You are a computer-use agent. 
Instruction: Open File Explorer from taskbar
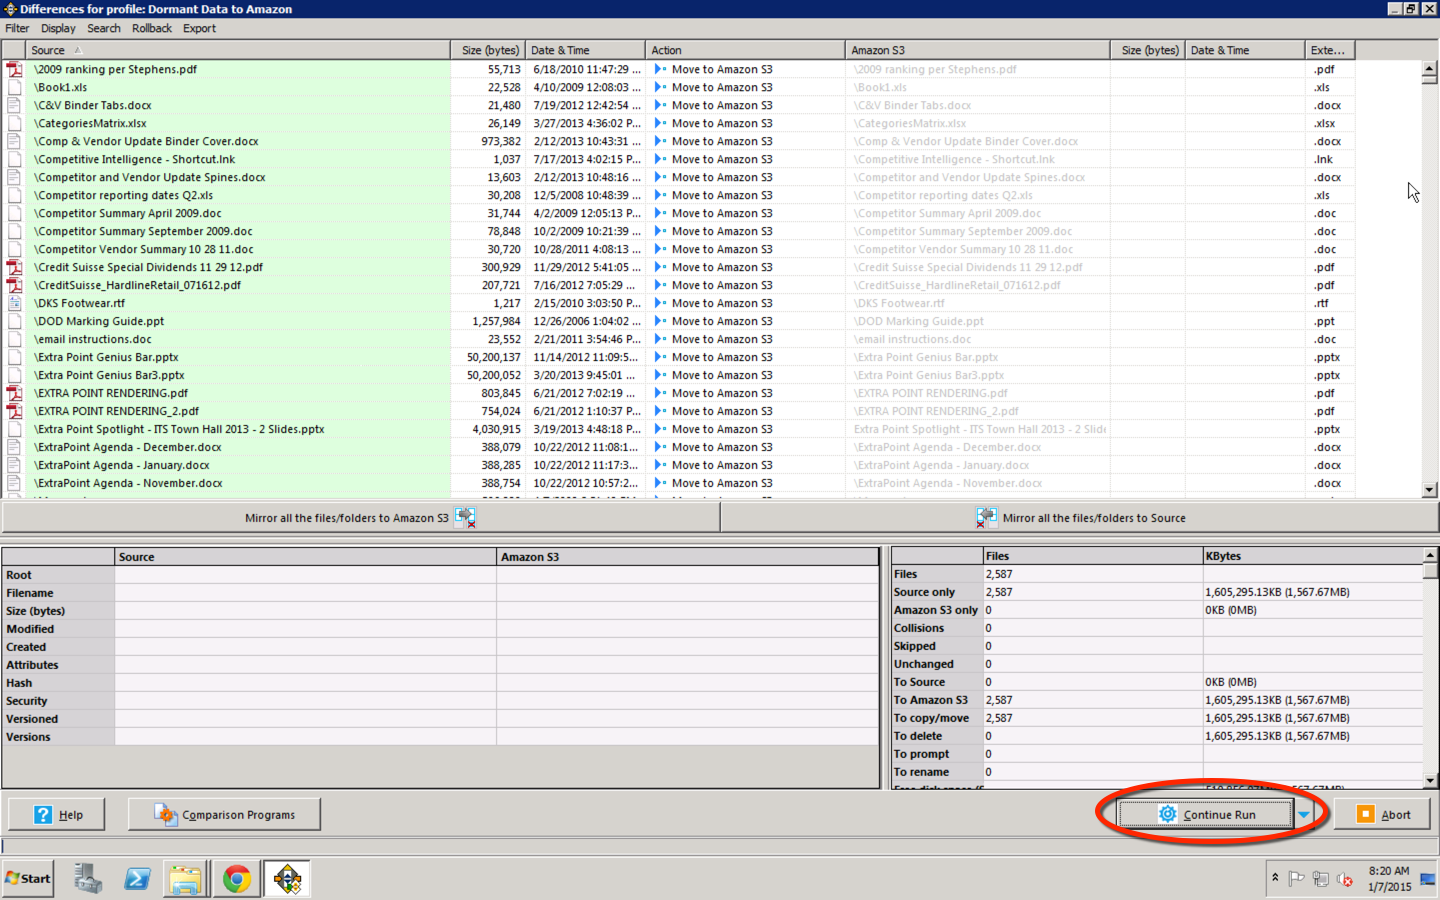click(186, 878)
